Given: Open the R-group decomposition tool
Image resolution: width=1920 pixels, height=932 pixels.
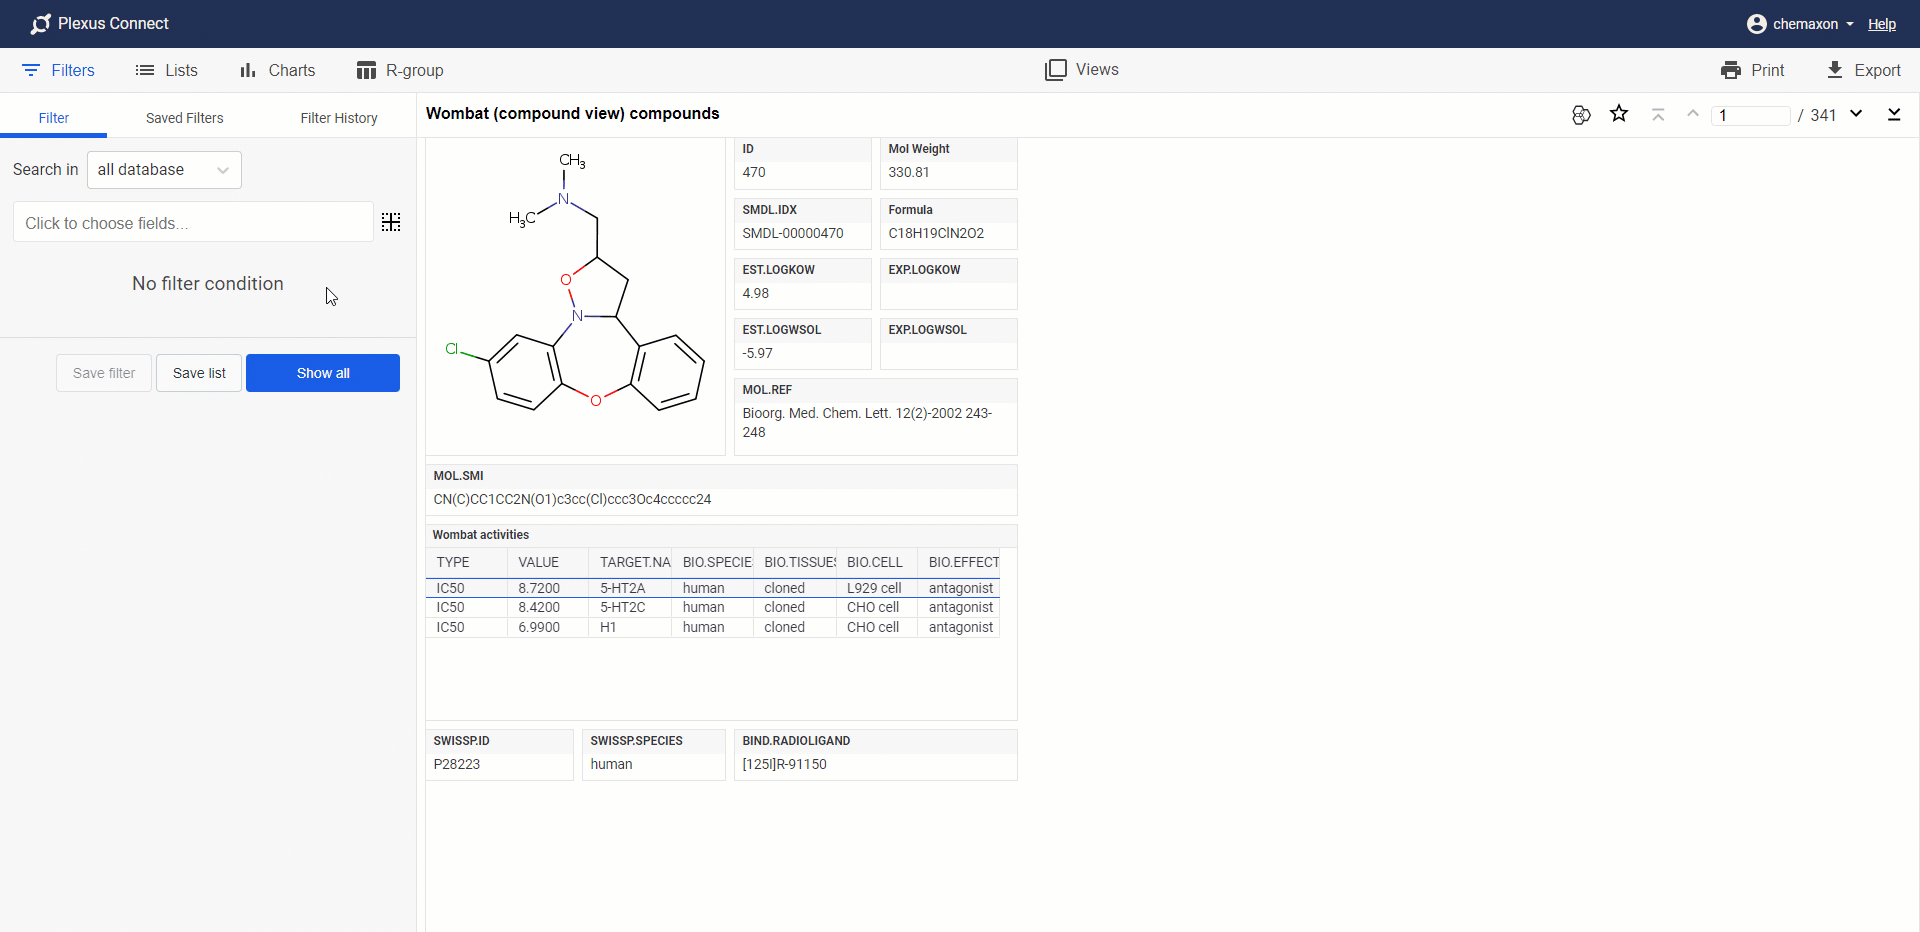Looking at the screenshot, I should click(x=399, y=70).
